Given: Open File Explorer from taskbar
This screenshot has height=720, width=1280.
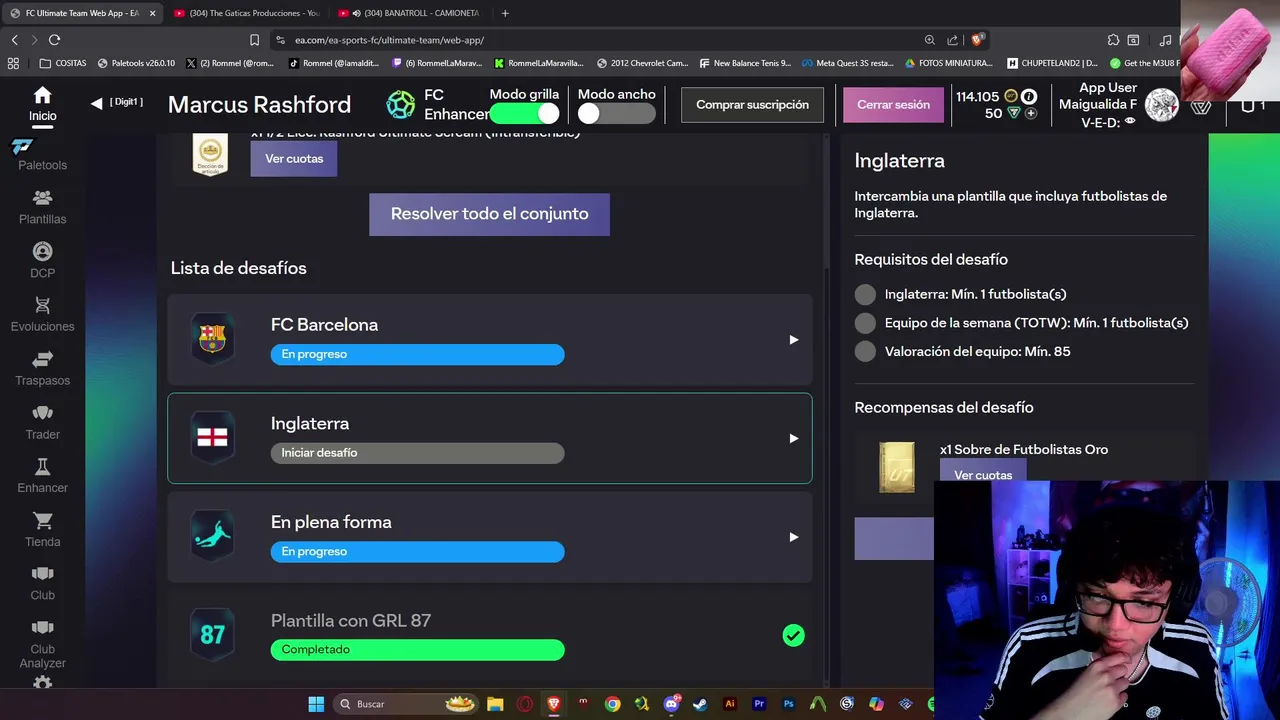Looking at the screenshot, I should (494, 704).
